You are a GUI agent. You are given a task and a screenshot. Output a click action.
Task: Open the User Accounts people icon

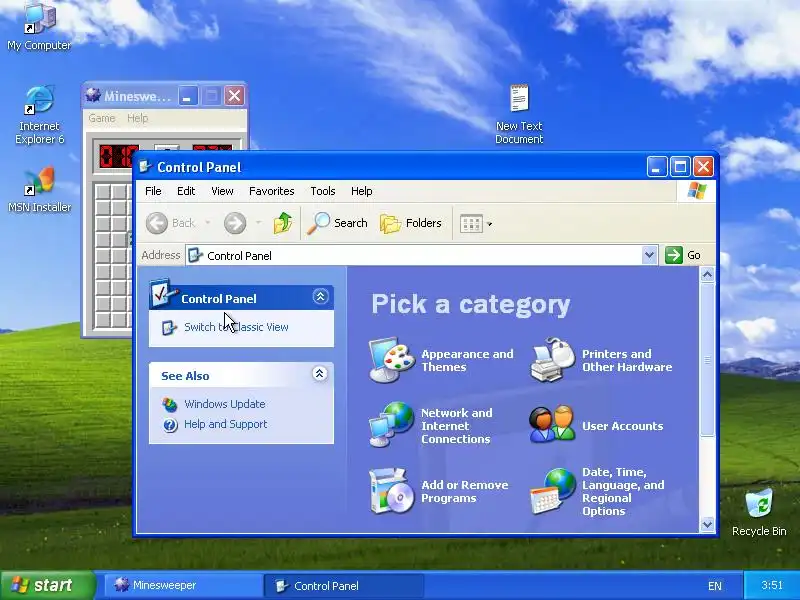(552, 424)
